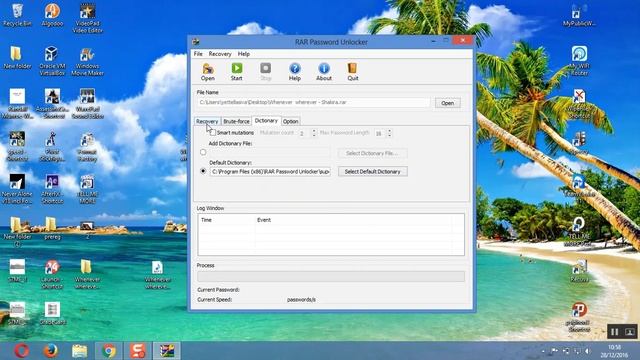Select the My WiFi Router desktop shortcut
Image resolution: width=640 pixels, height=360 pixels.
tap(579, 61)
